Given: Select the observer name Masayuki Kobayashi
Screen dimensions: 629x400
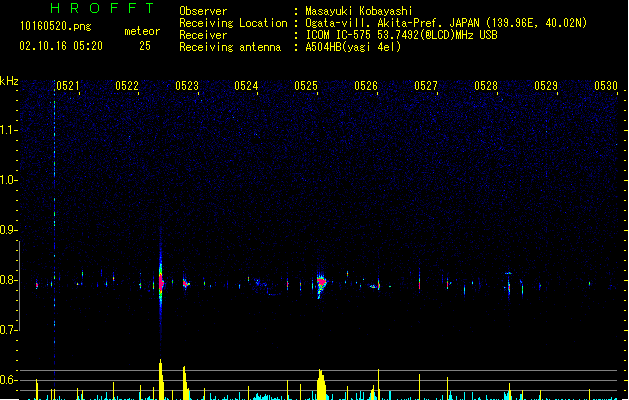Looking at the screenshot, I should [x=359, y=11].
